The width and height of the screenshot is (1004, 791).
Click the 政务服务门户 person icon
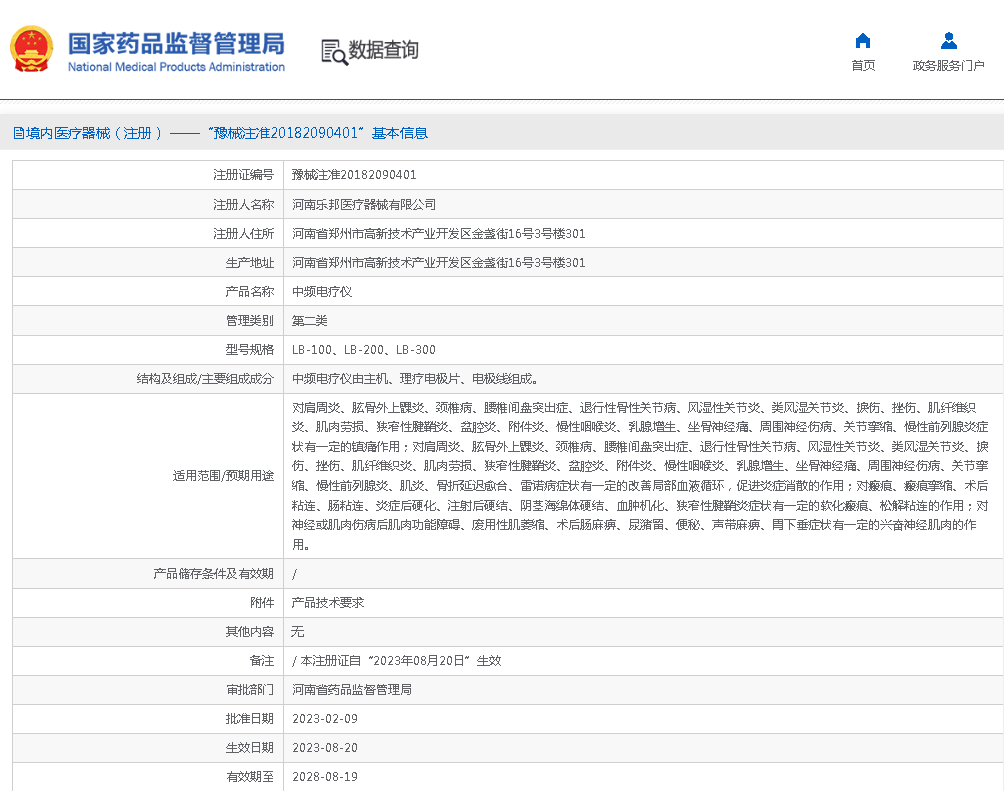(x=948, y=41)
